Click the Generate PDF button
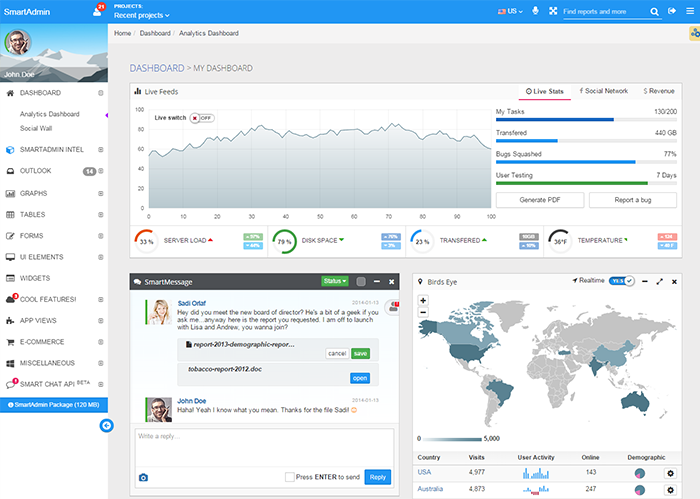700x499 pixels. (x=538, y=200)
